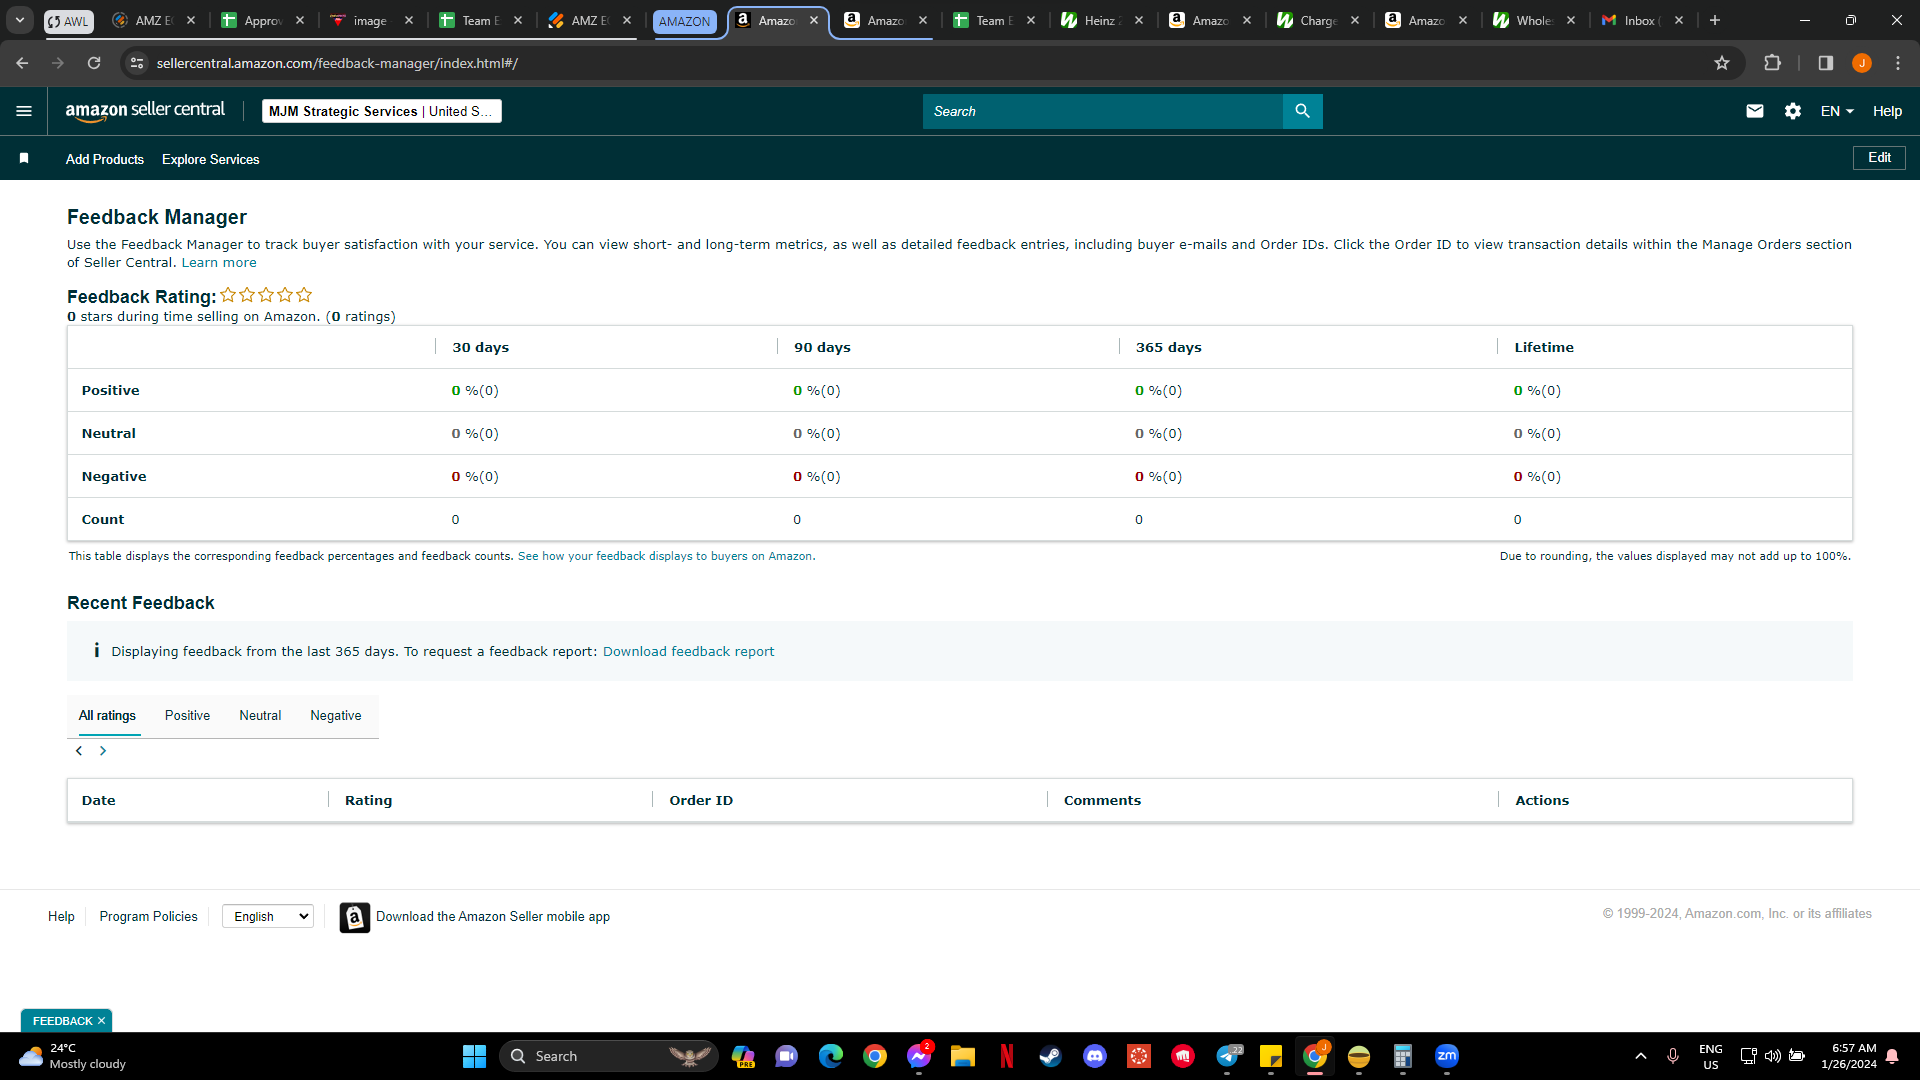Image resolution: width=1920 pixels, height=1080 pixels.
Task: Open Zoom from the taskbar
Action: coord(1447,1056)
